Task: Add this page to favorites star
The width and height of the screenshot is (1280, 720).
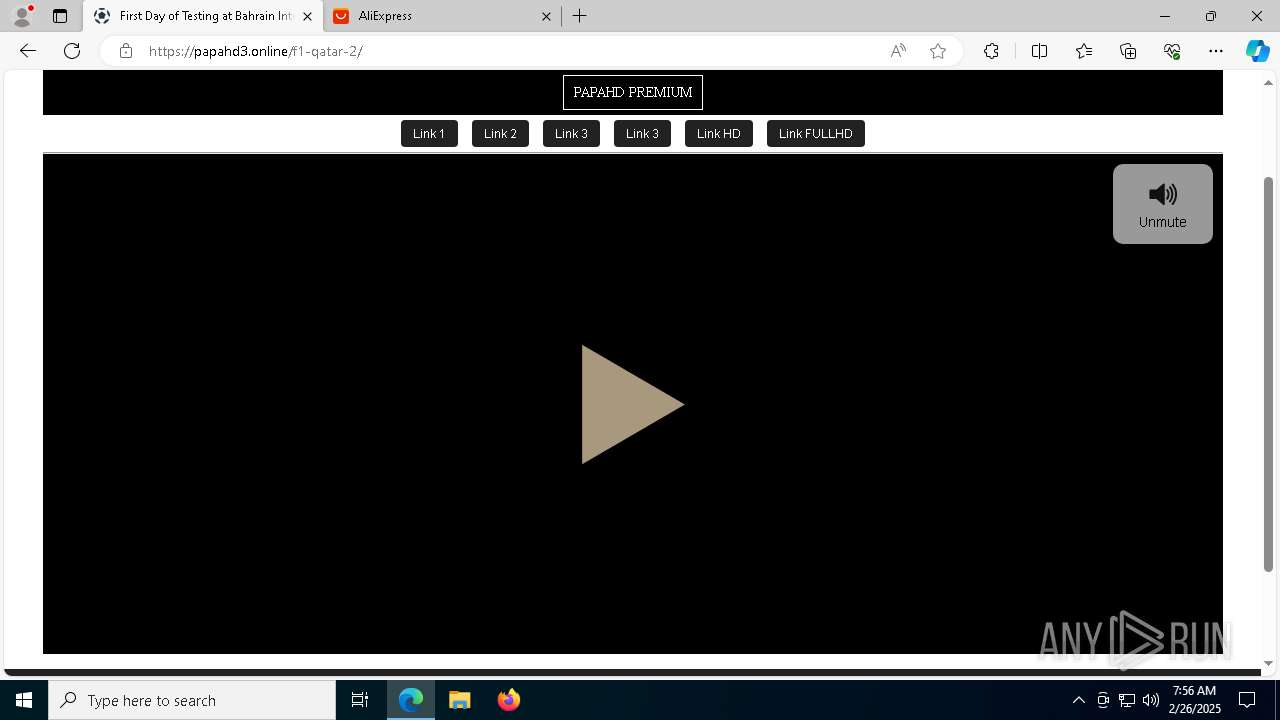Action: pyautogui.click(x=937, y=51)
